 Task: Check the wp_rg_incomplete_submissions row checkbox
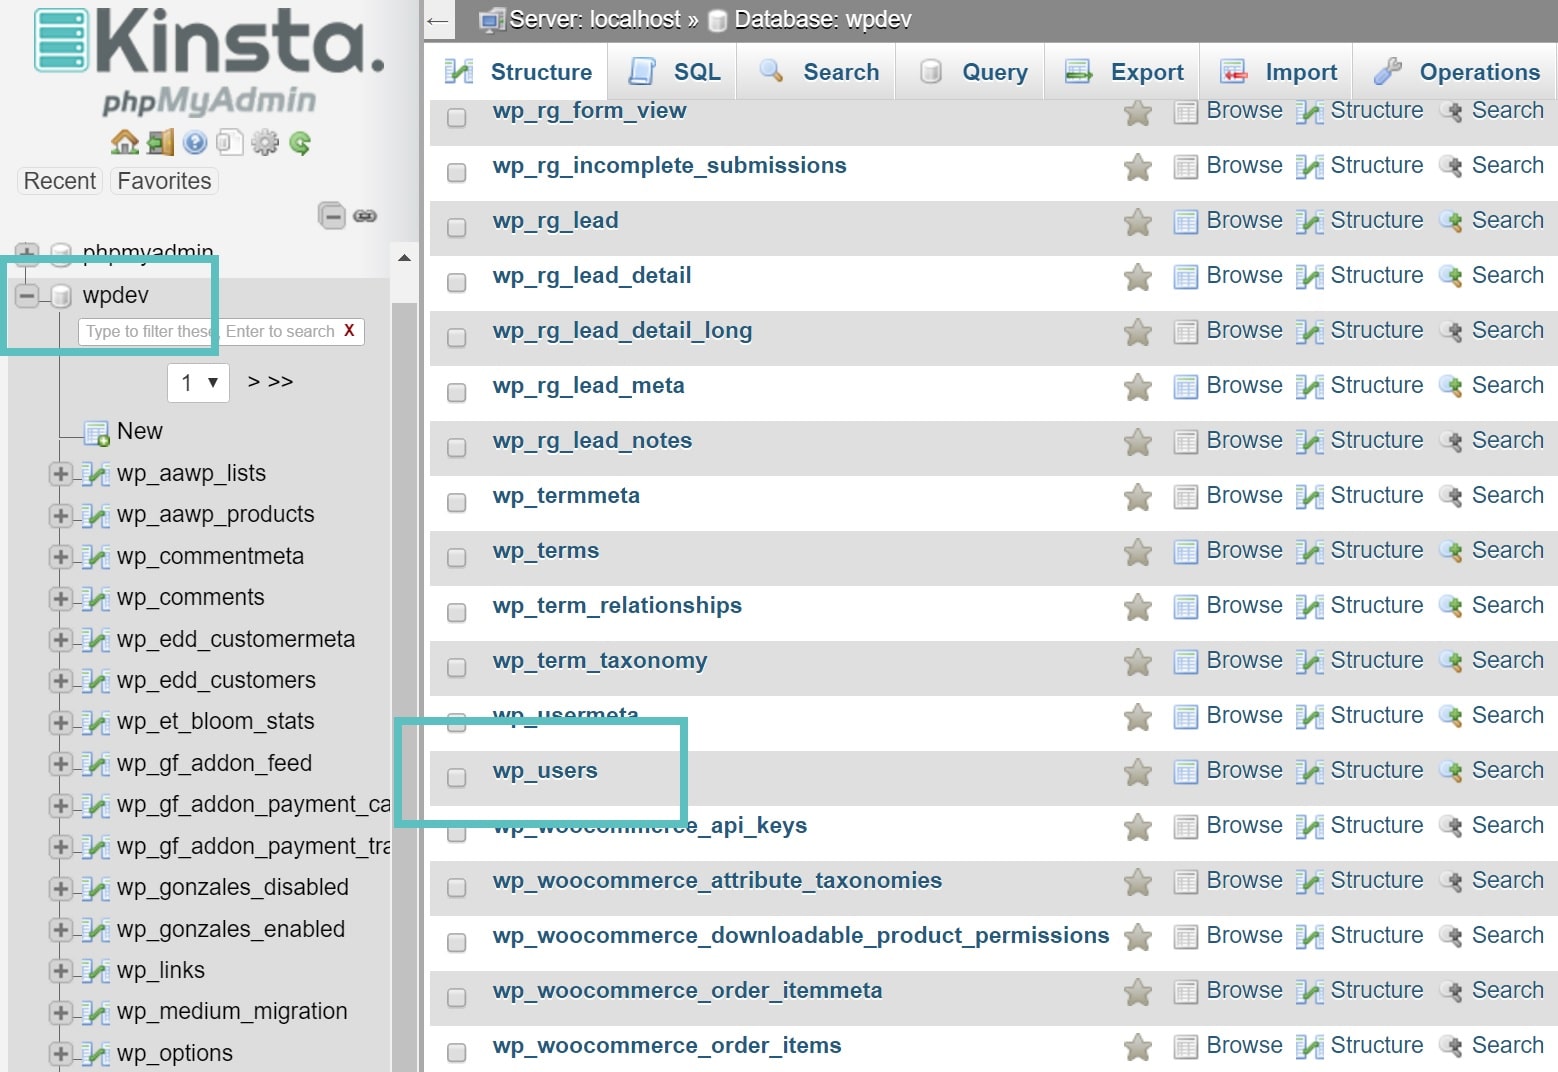pyautogui.click(x=456, y=172)
